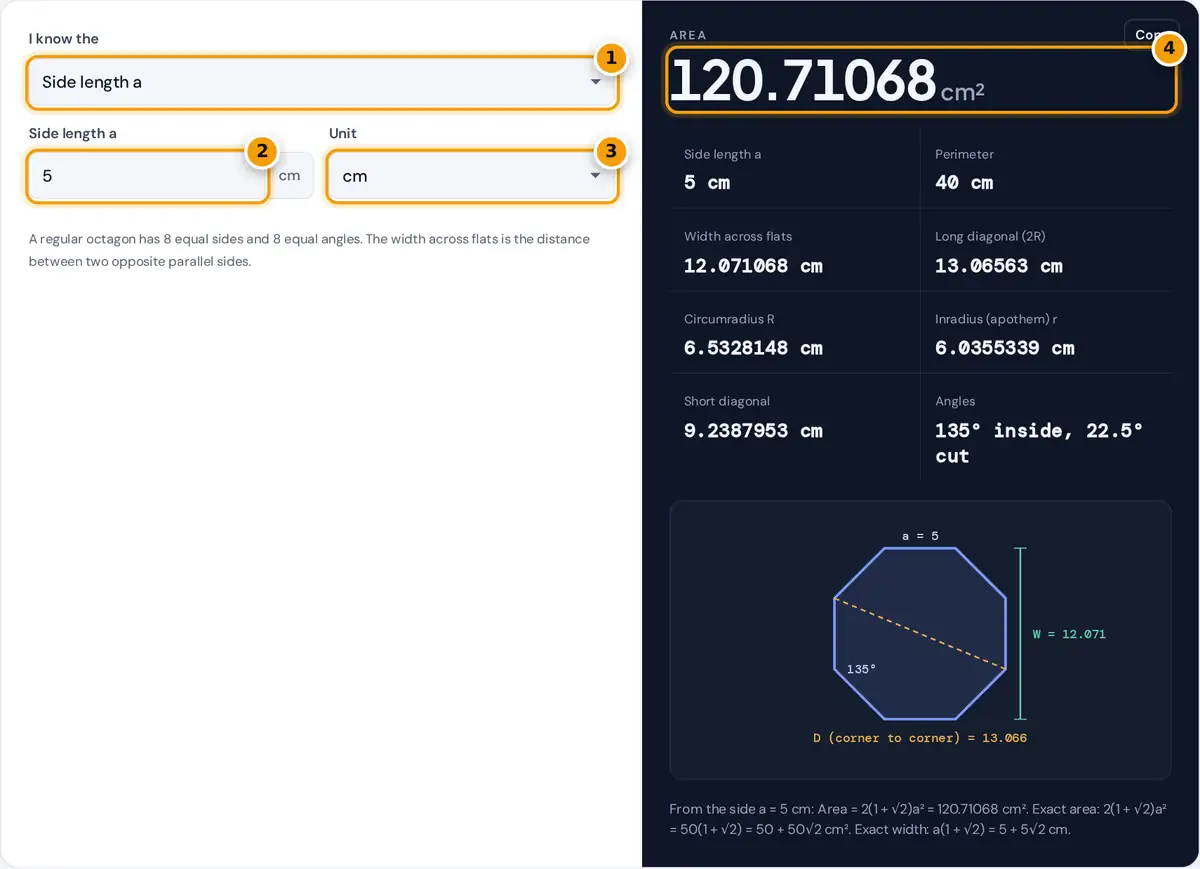Click the 135° angle label in diagram
Image resolution: width=1200 pixels, height=869 pixels.
[861, 669]
